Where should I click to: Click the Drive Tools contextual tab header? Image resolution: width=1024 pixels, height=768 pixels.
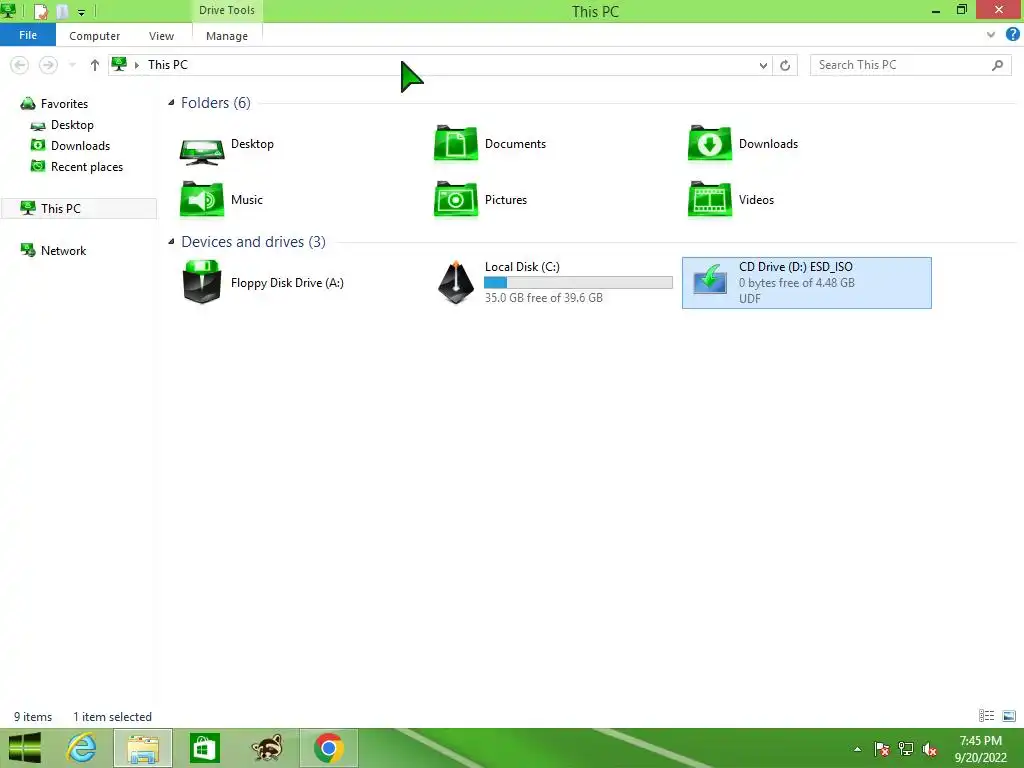227,10
